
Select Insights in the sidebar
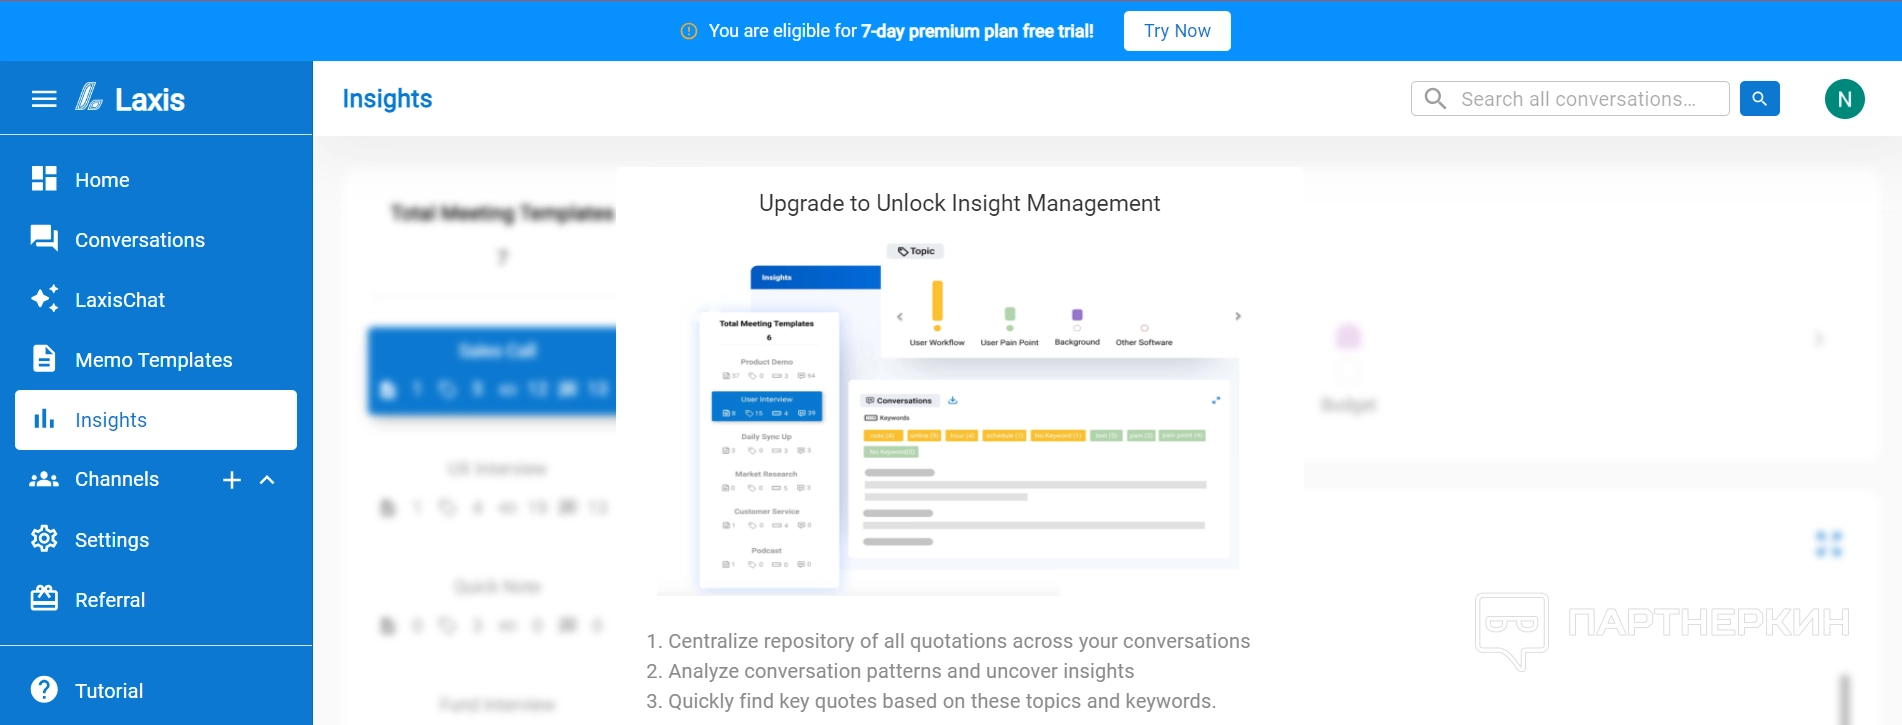[156, 420]
